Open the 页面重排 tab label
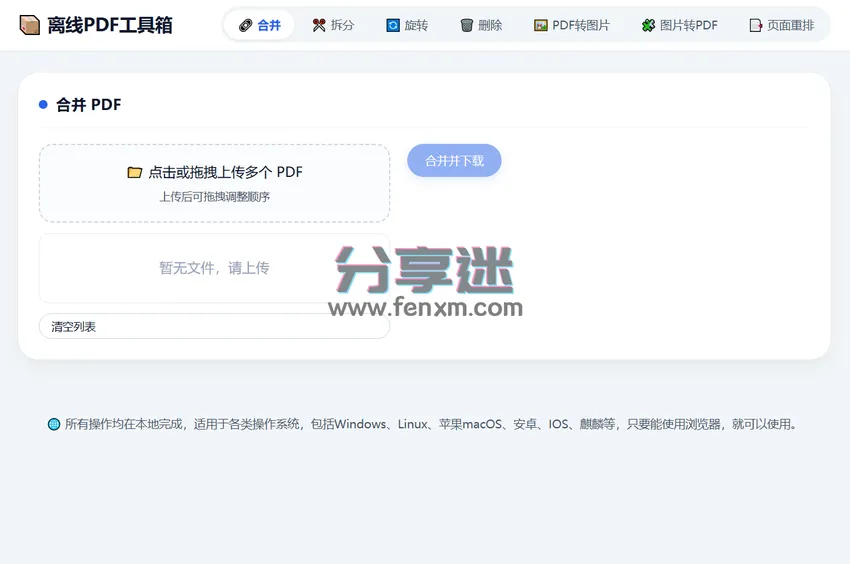The image size is (850, 564). point(791,25)
